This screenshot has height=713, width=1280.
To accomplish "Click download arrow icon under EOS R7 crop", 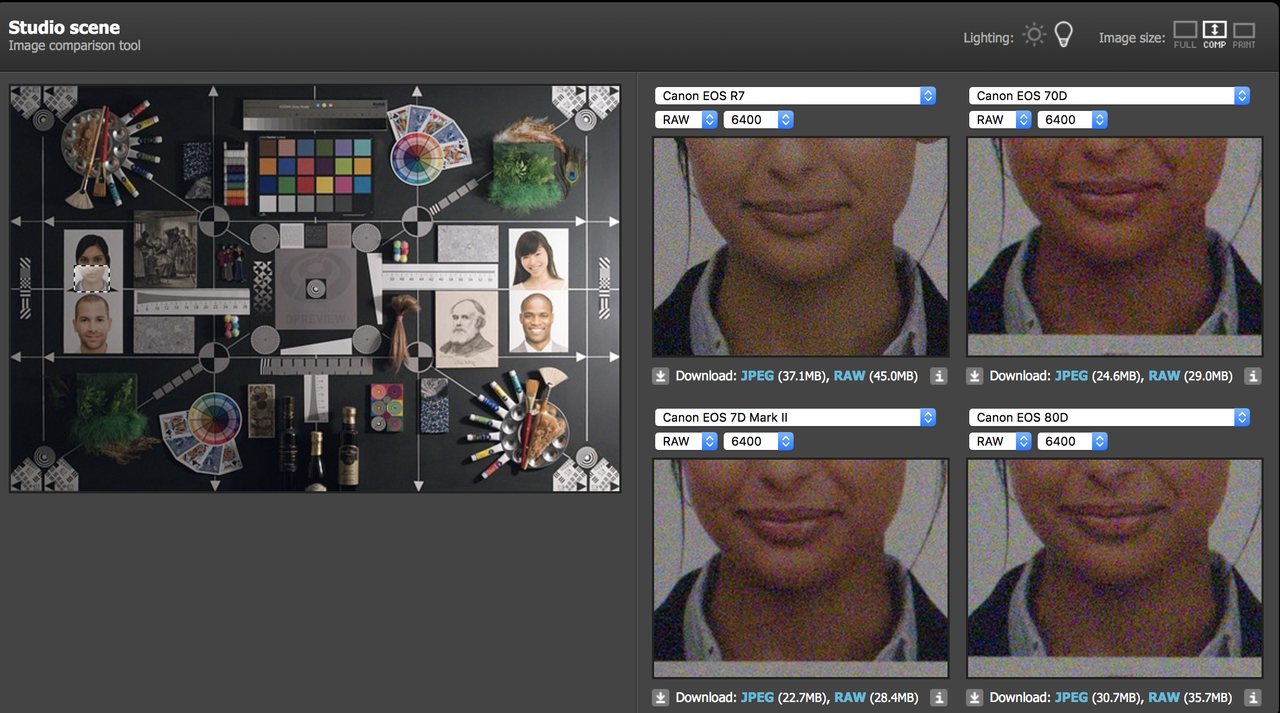I will [x=661, y=376].
